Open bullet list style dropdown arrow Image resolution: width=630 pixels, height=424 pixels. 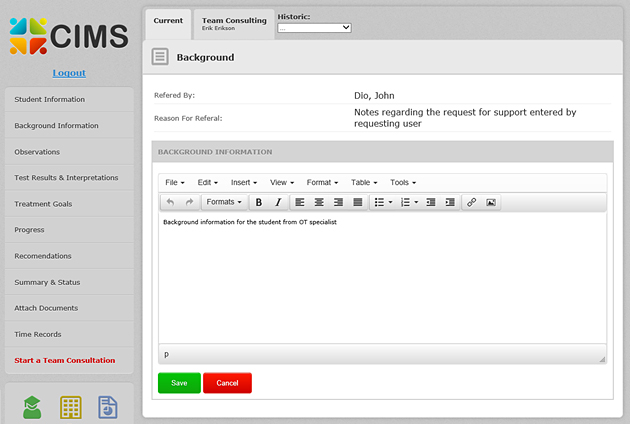point(390,202)
